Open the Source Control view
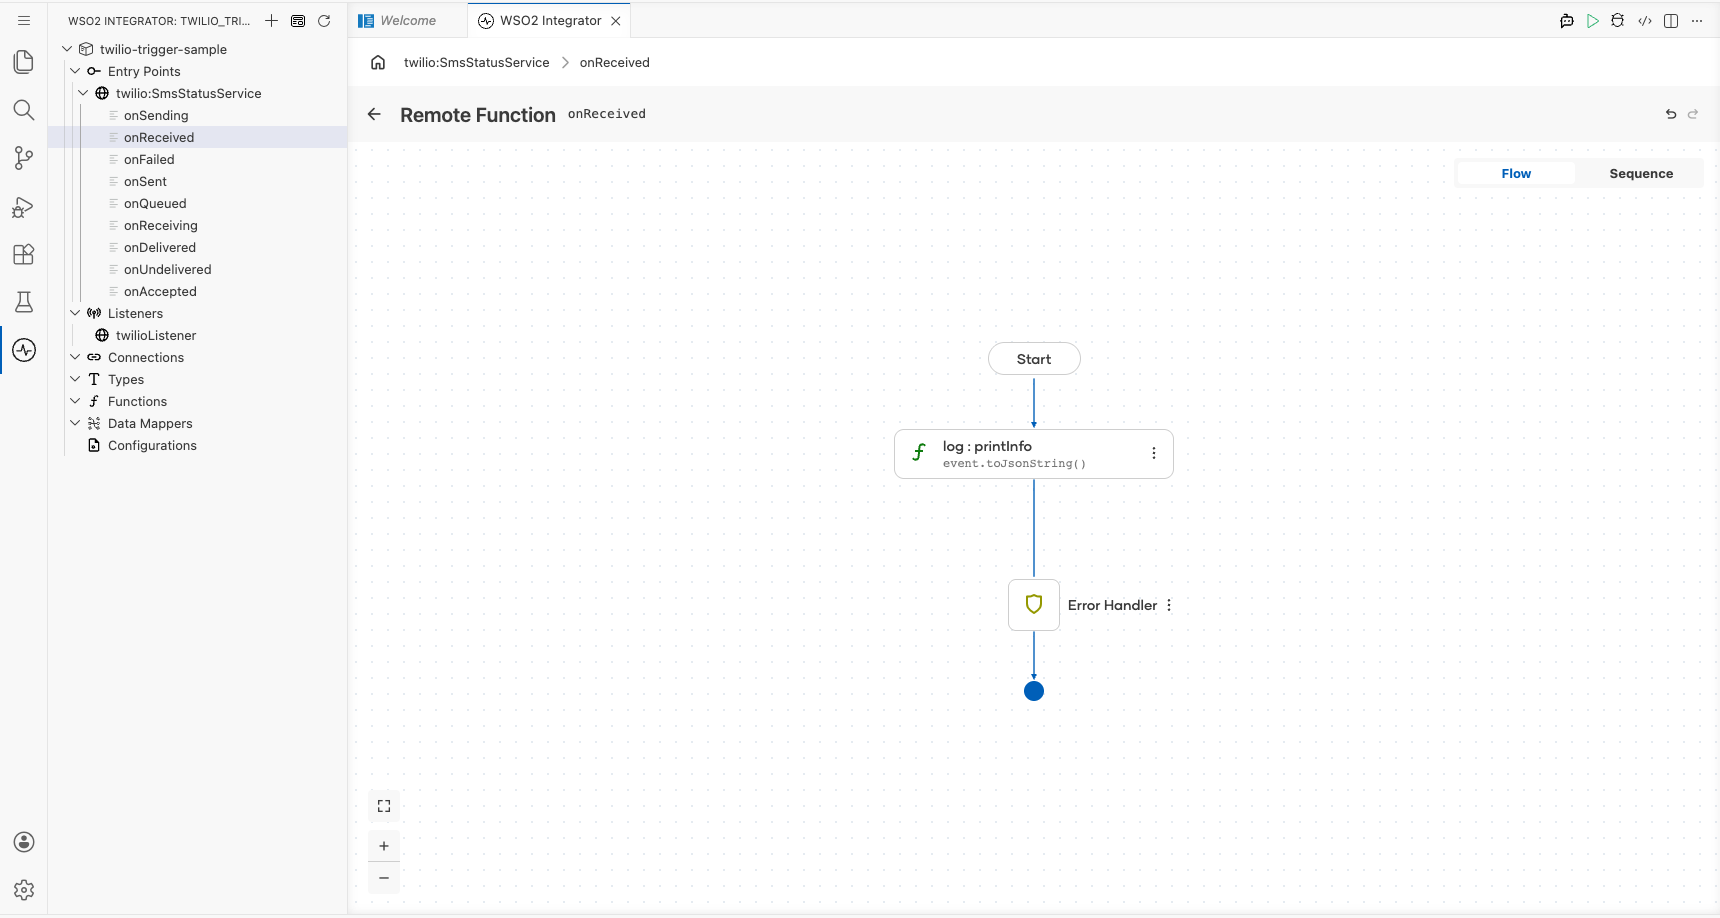This screenshot has height=918, width=1720. 24,158
